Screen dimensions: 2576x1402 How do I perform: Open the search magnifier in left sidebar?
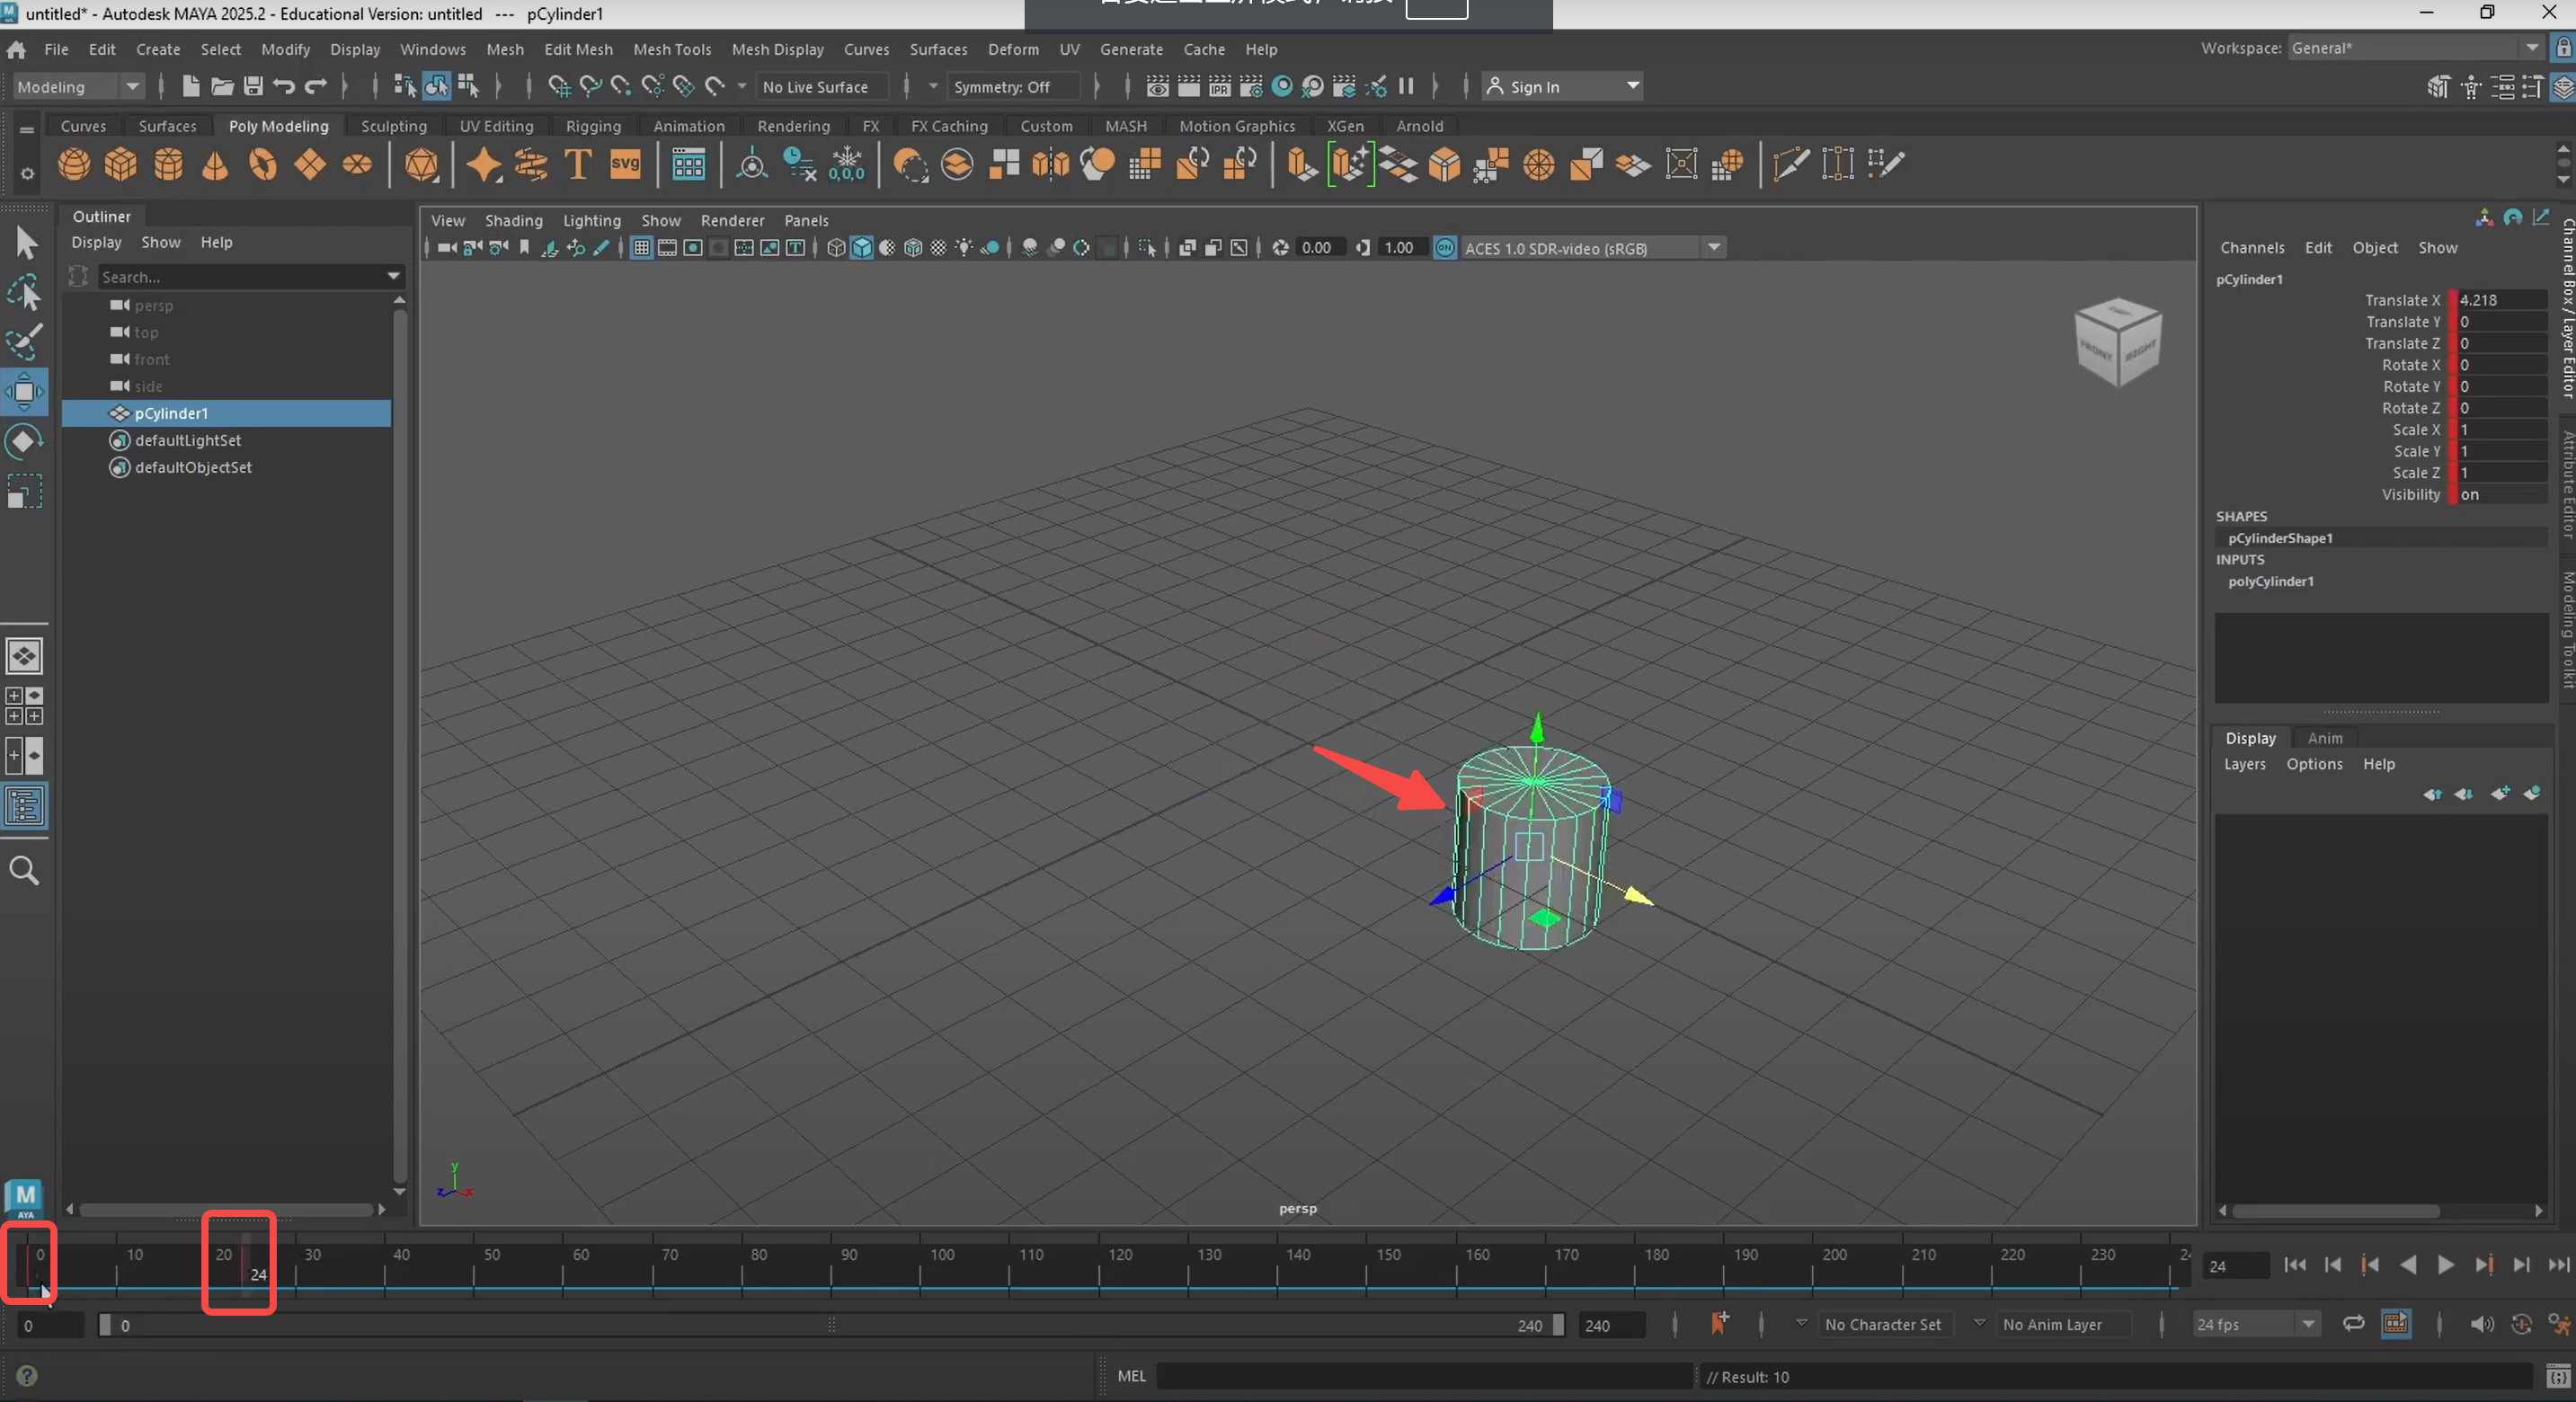(x=24, y=871)
